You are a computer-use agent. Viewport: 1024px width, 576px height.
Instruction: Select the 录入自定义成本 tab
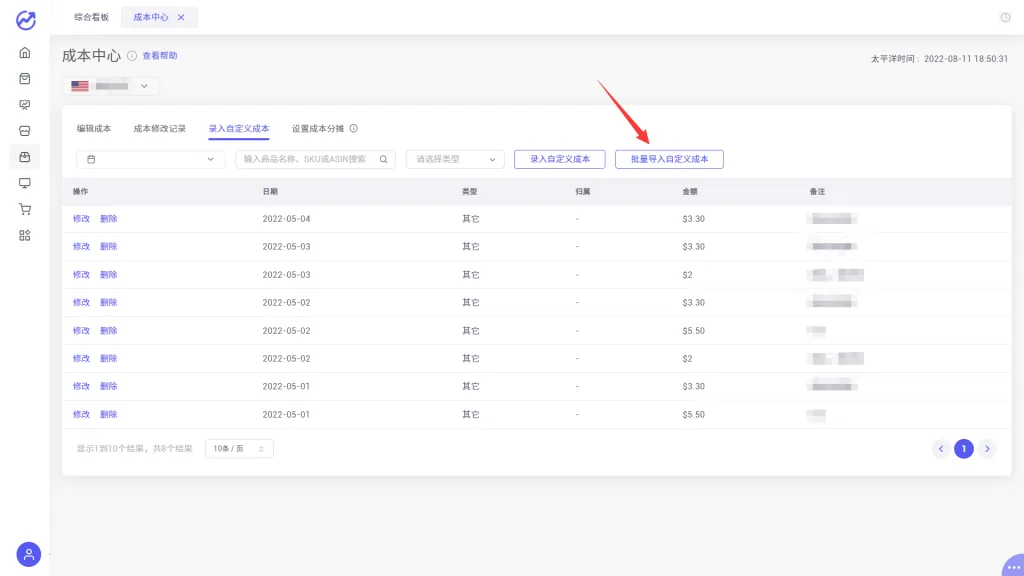[238, 128]
